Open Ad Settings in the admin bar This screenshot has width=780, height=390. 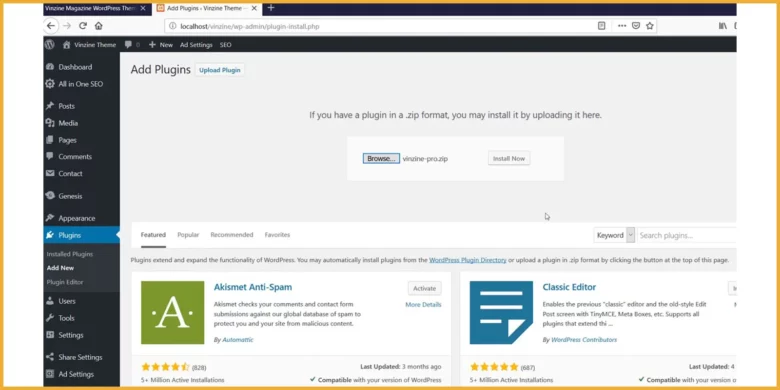tap(196, 45)
